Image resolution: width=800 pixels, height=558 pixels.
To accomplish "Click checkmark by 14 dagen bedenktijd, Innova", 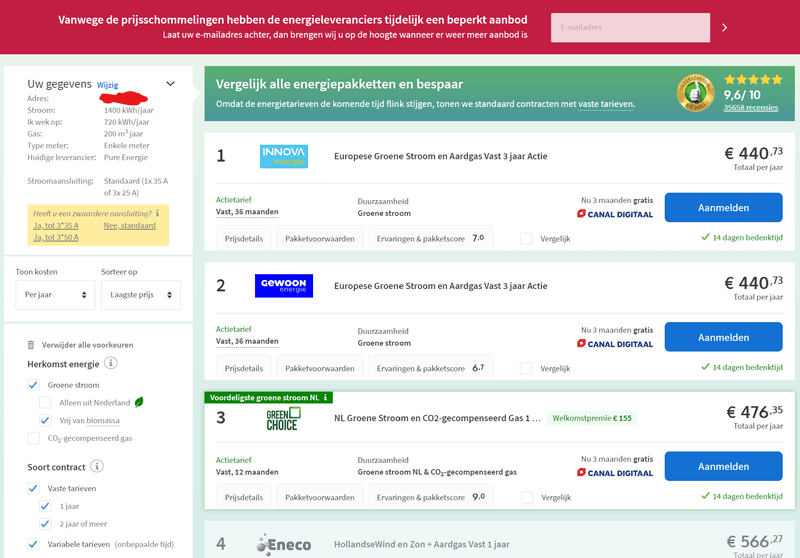I will [x=706, y=237].
